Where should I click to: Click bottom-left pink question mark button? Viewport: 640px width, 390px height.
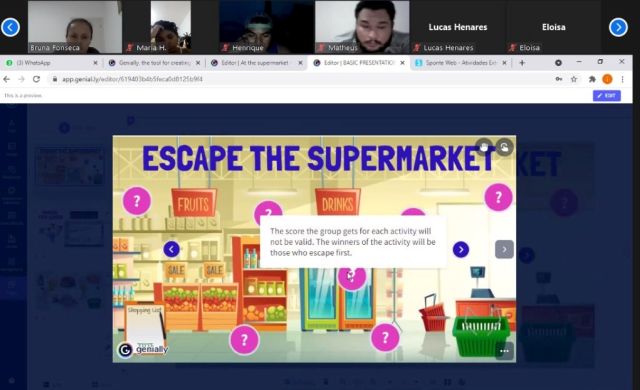pos(244,339)
